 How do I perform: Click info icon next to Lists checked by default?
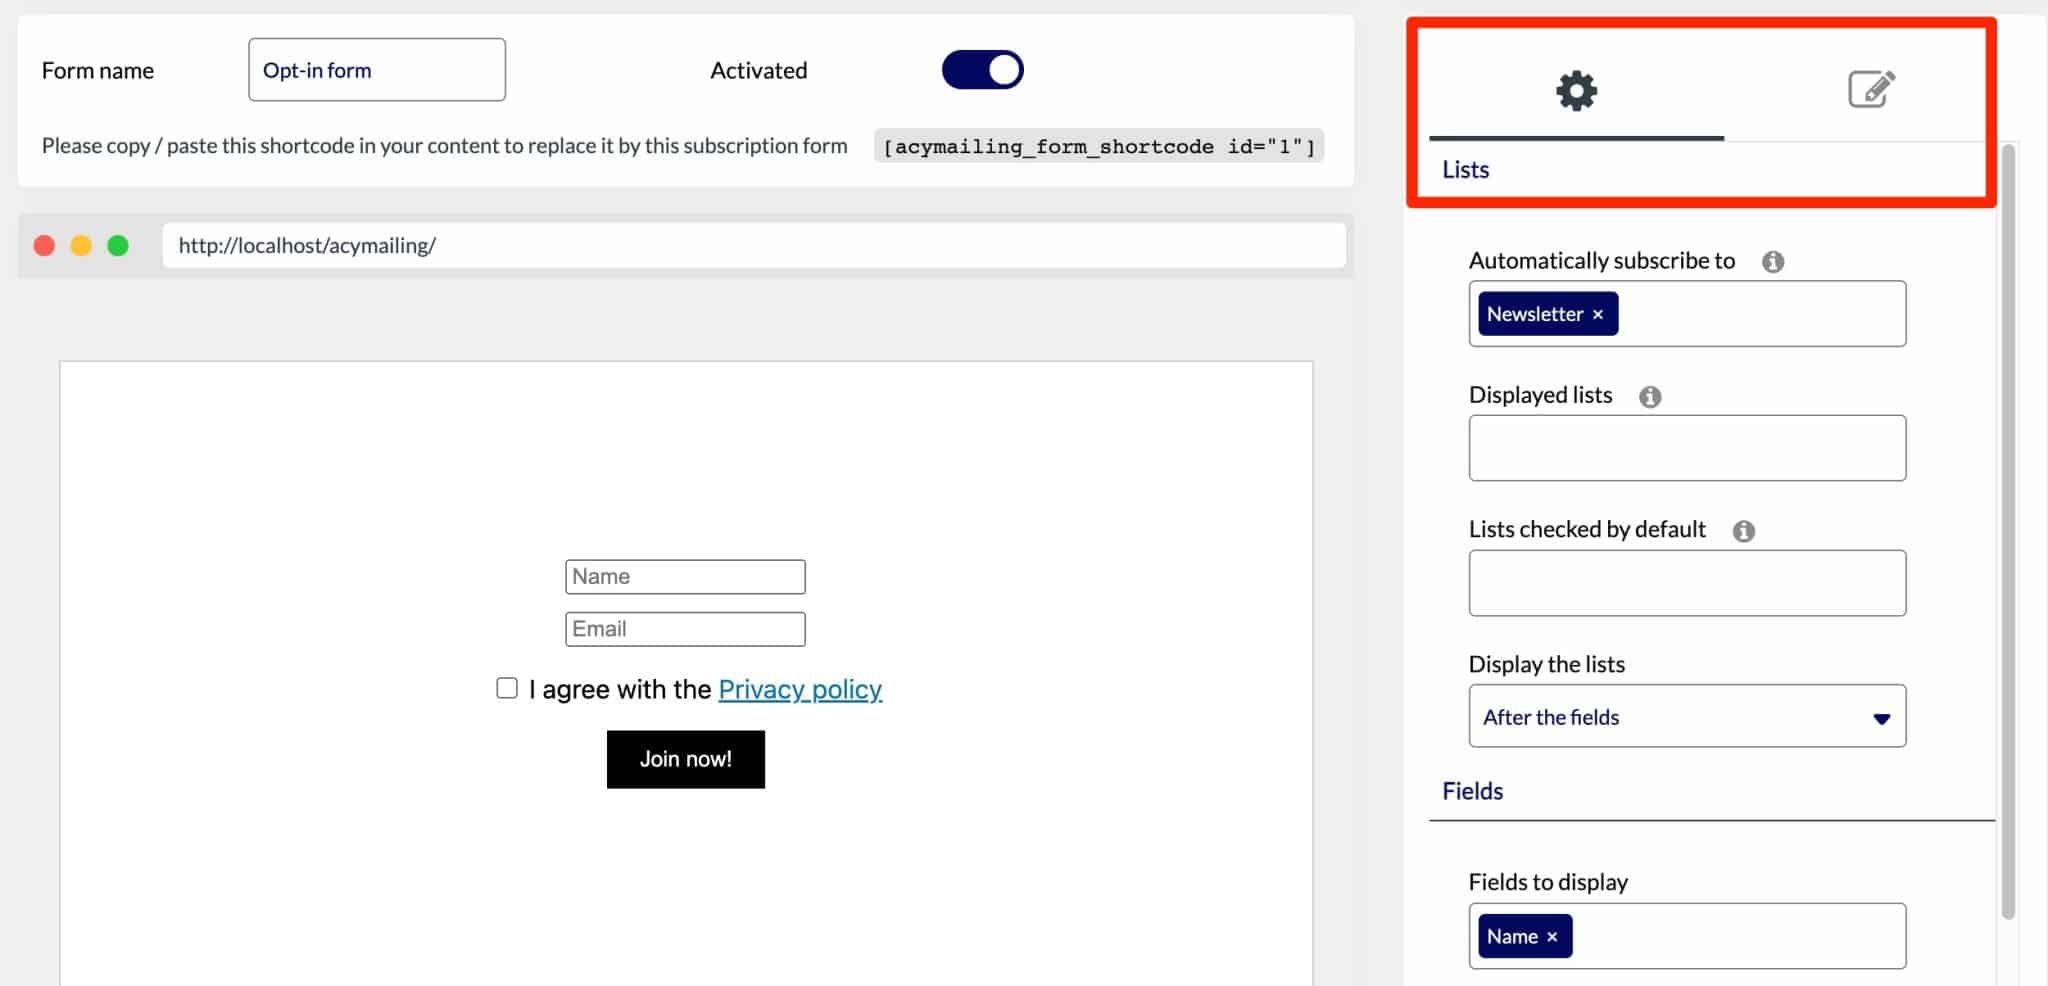pyautogui.click(x=1744, y=531)
